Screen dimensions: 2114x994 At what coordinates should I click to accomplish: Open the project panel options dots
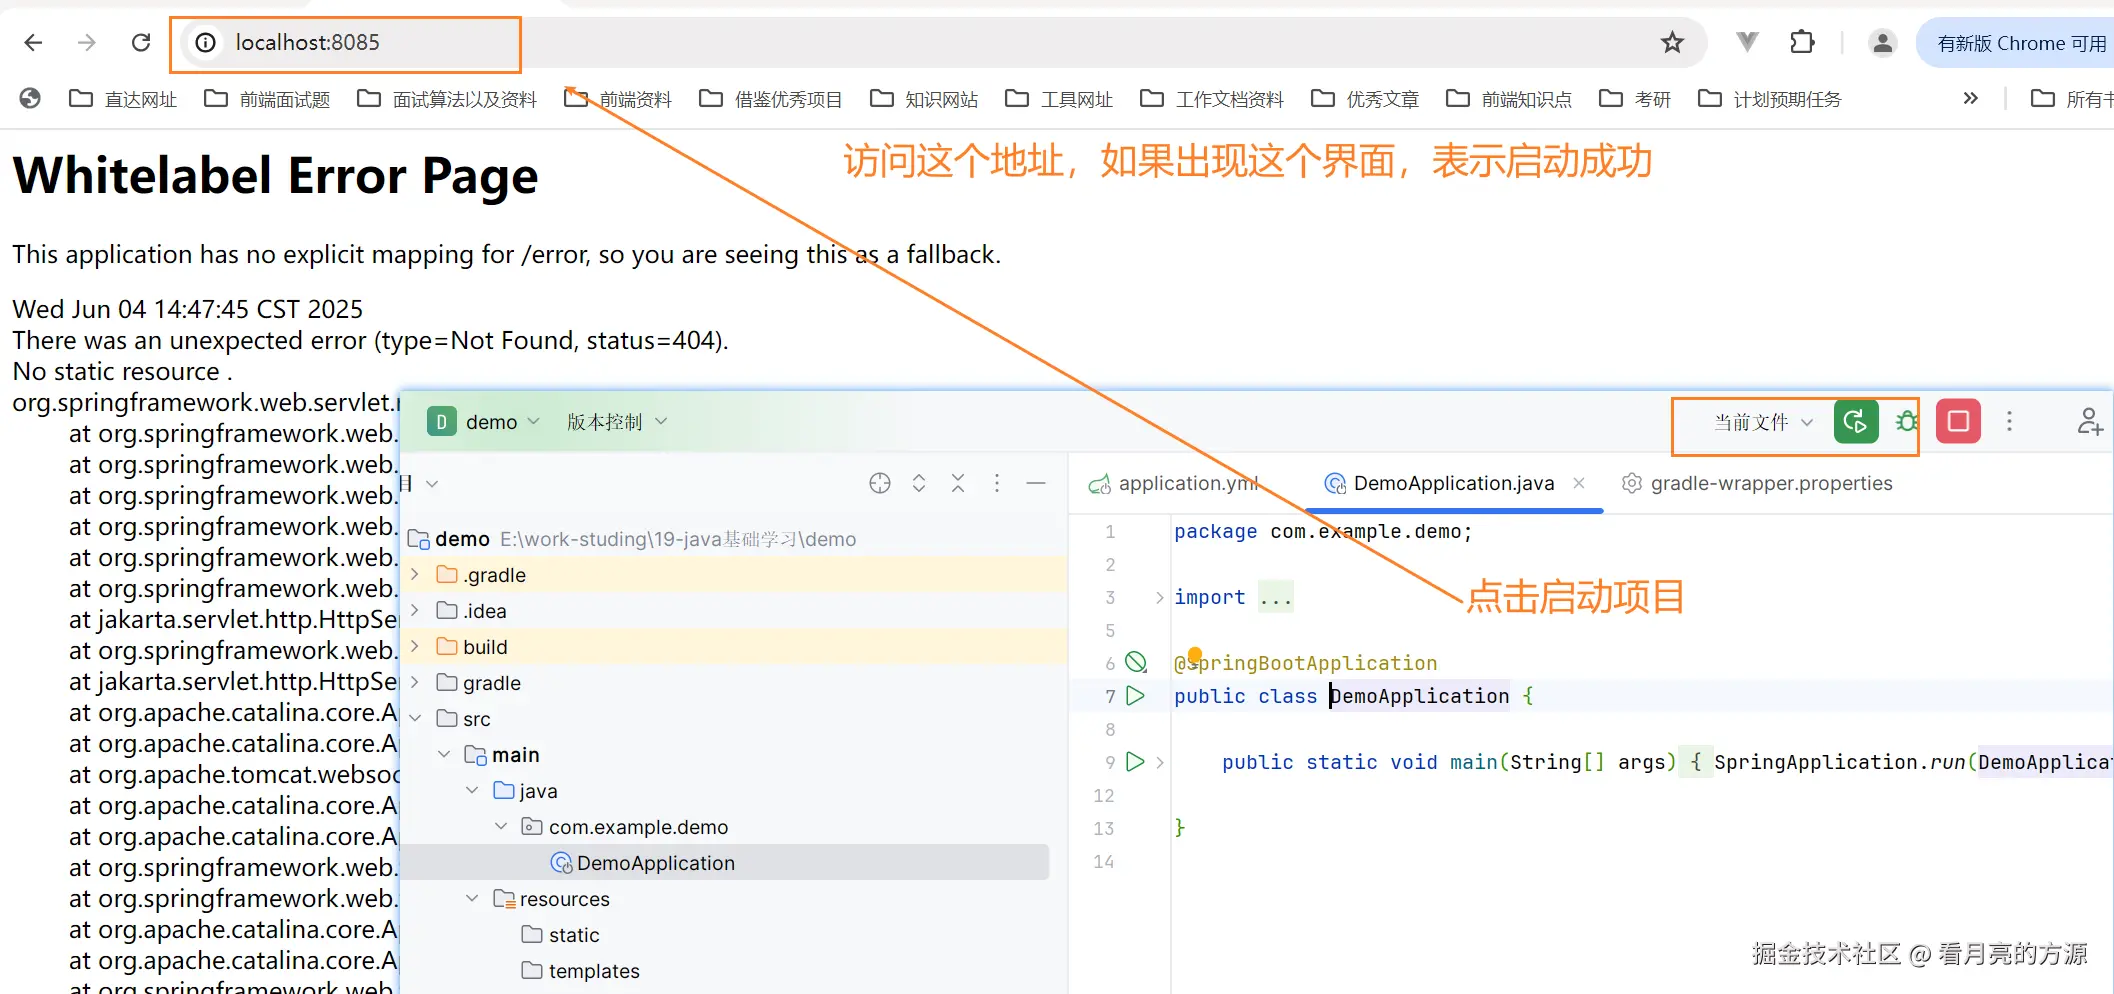[997, 484]
